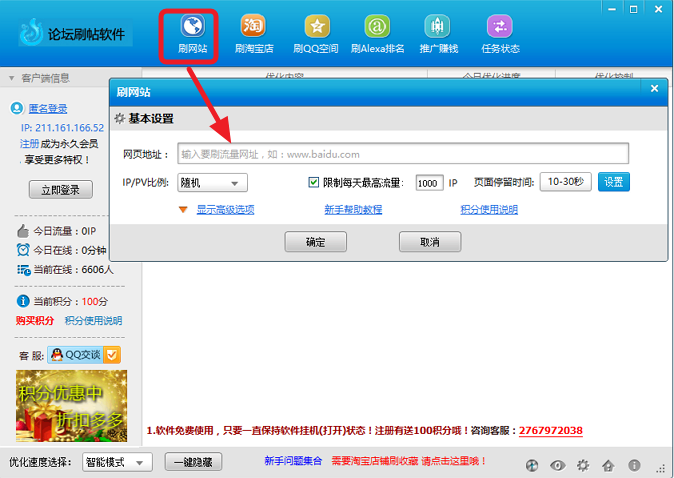Click the 论坛刷帖软件 logo
This screenshot has height=478, width=674.
coord(76,33)
